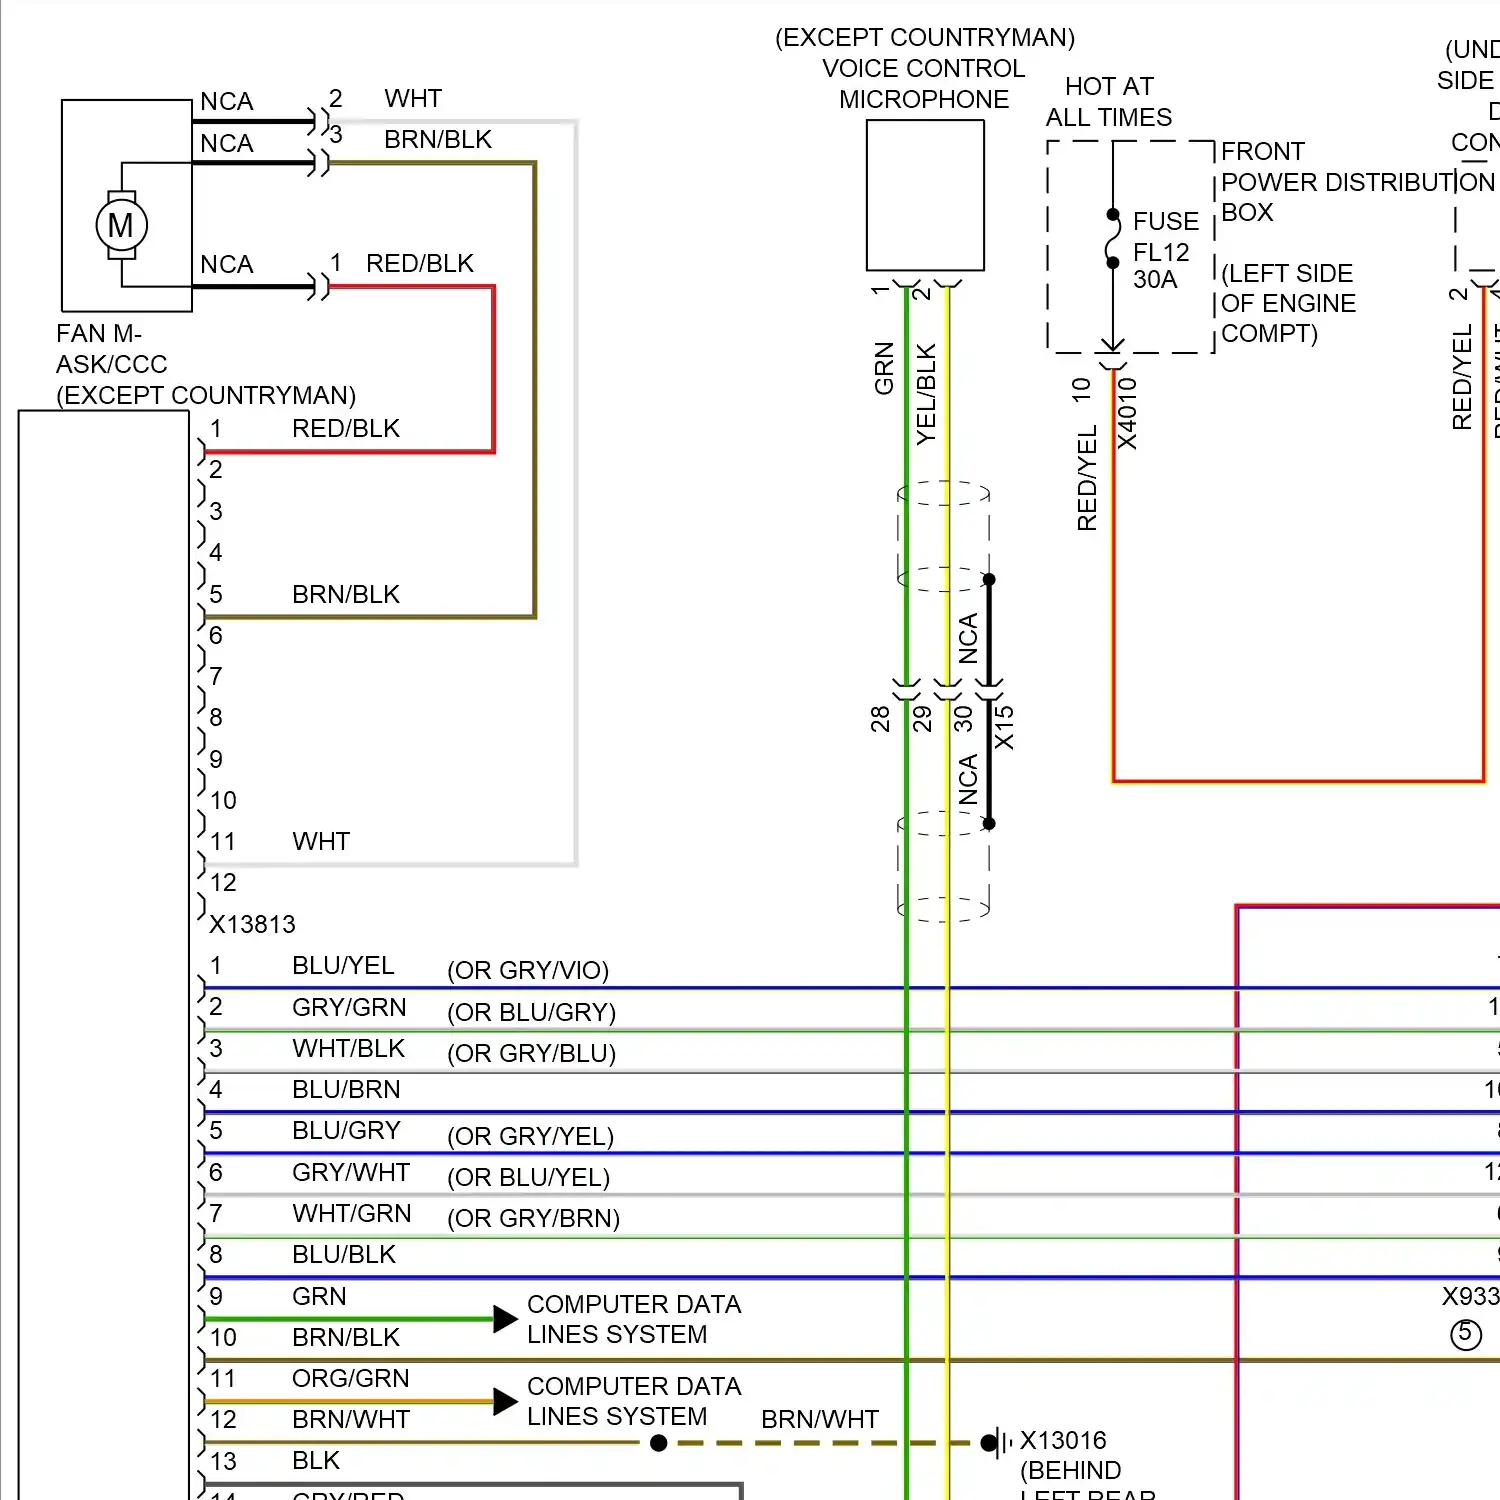
Task: Click the 'BLU/GRY' wire label at pin 5
Action: (x=346, y=1130)
